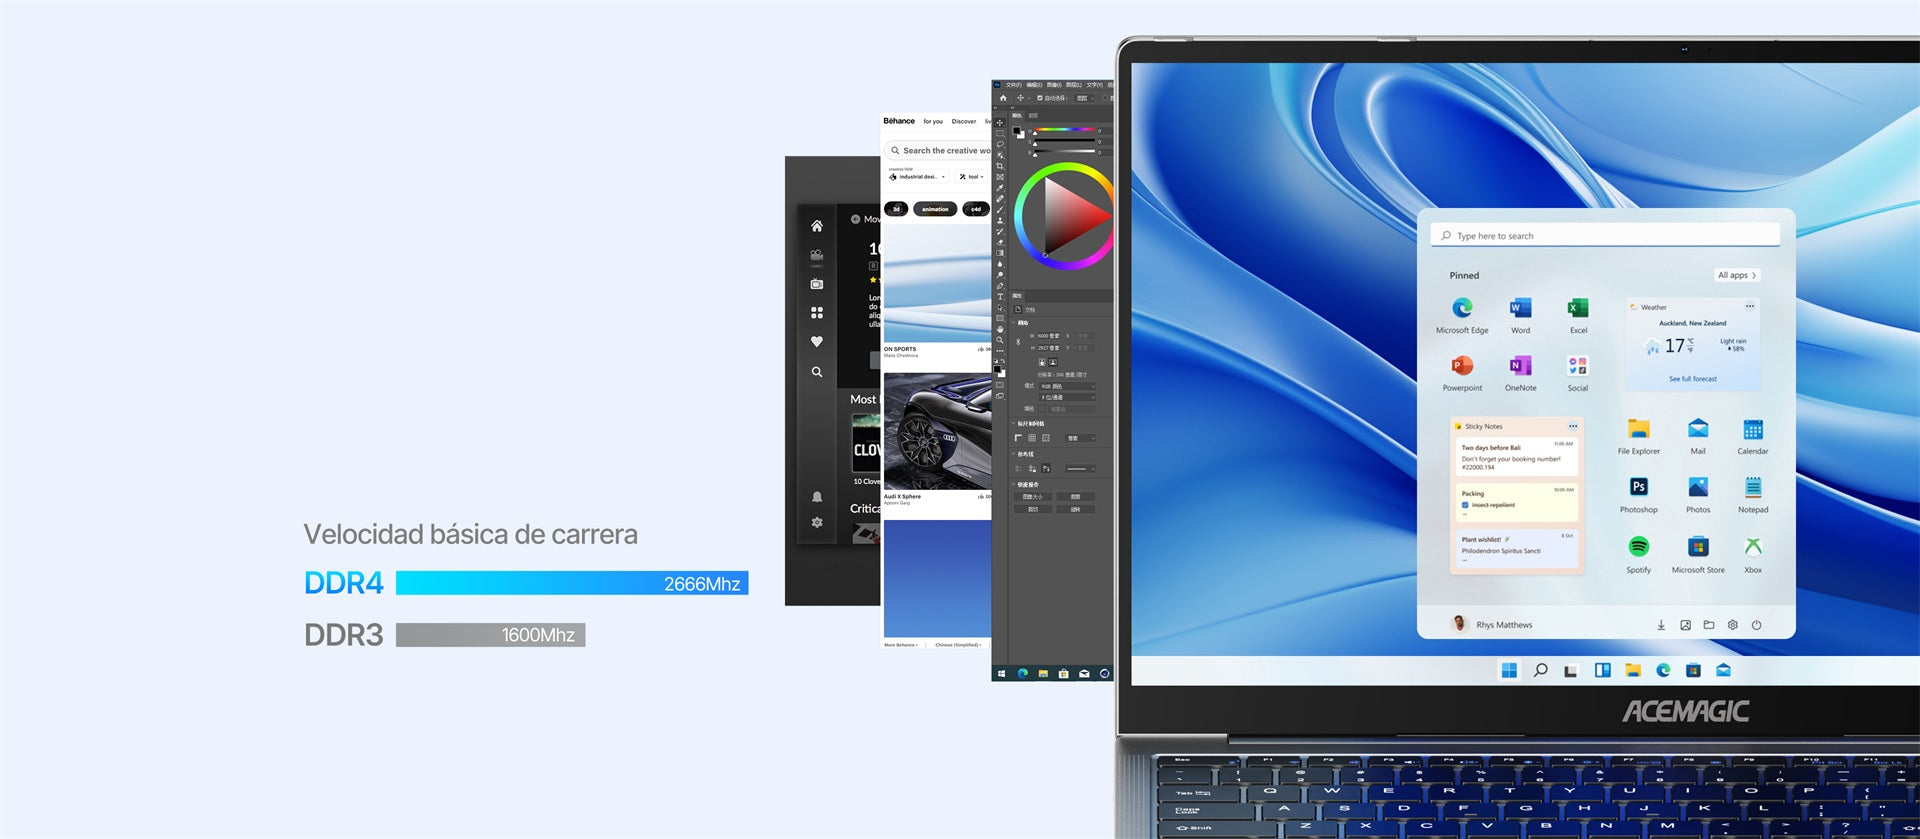Screen dimensions: 1920x839
Task: Switch to the Discover tab in Behance
Action: pyautogui.click(x=963, y=122)
